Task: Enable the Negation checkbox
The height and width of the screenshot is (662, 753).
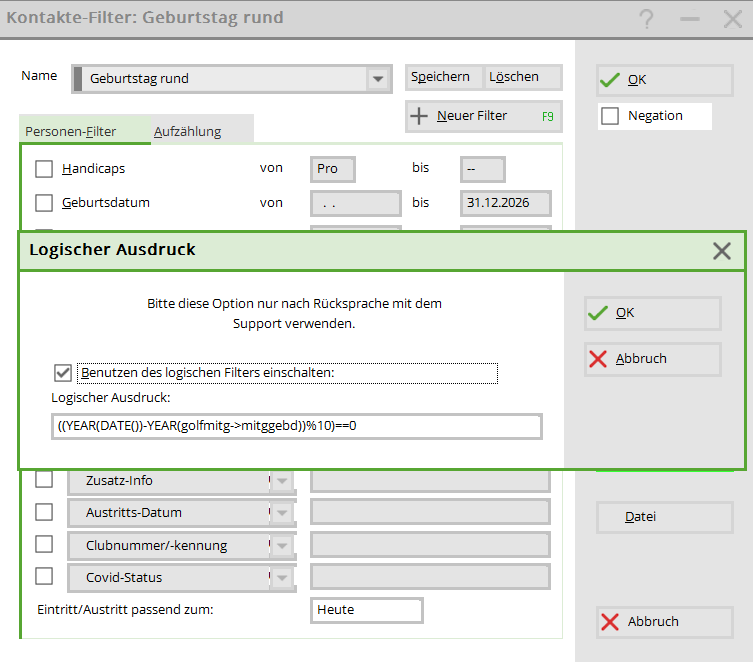Action: [610, 117]
